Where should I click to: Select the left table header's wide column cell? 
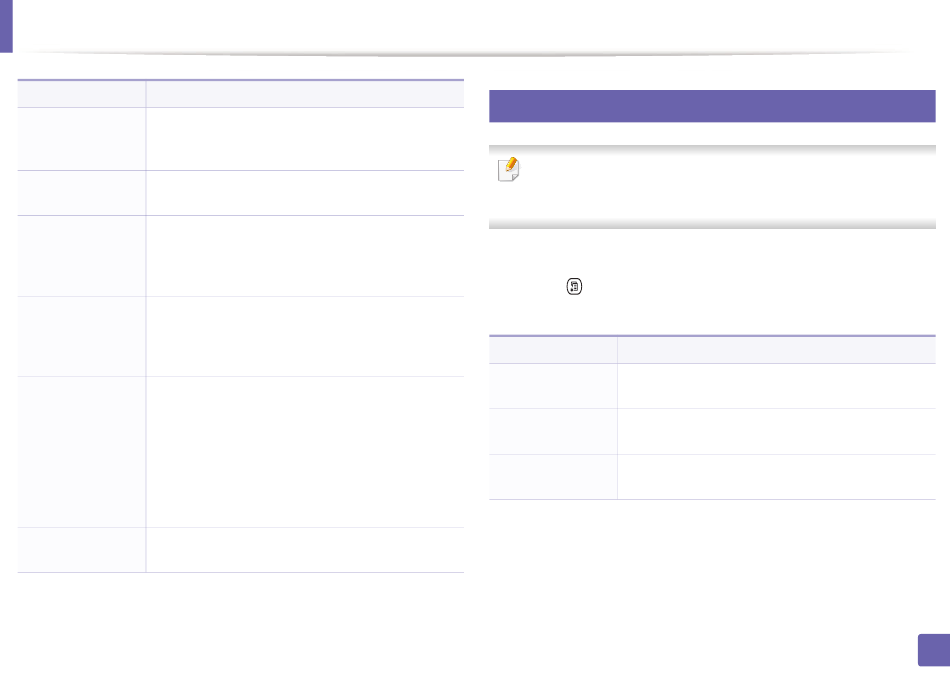(x=305, y=94)
